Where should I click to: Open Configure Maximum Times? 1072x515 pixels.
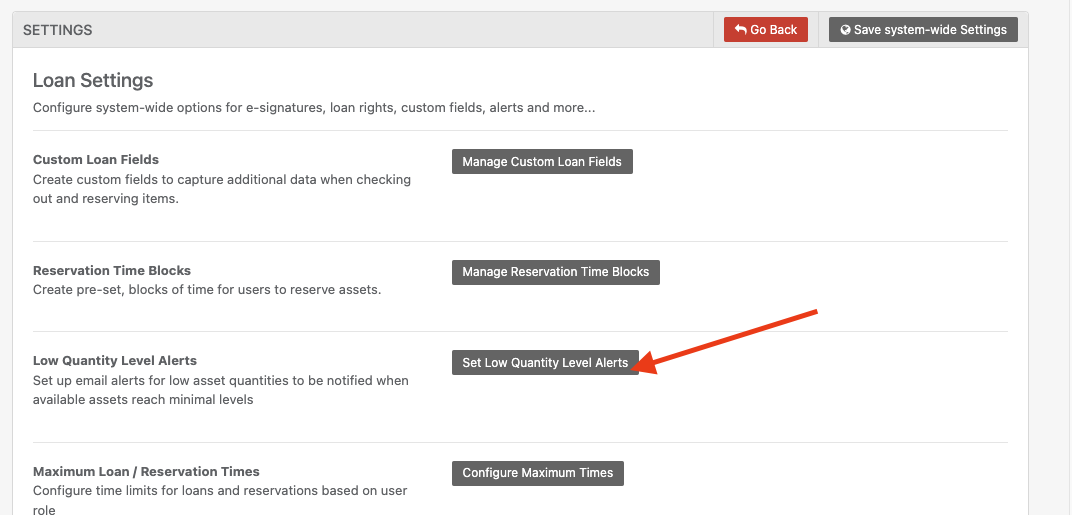[x=538, y=473]
